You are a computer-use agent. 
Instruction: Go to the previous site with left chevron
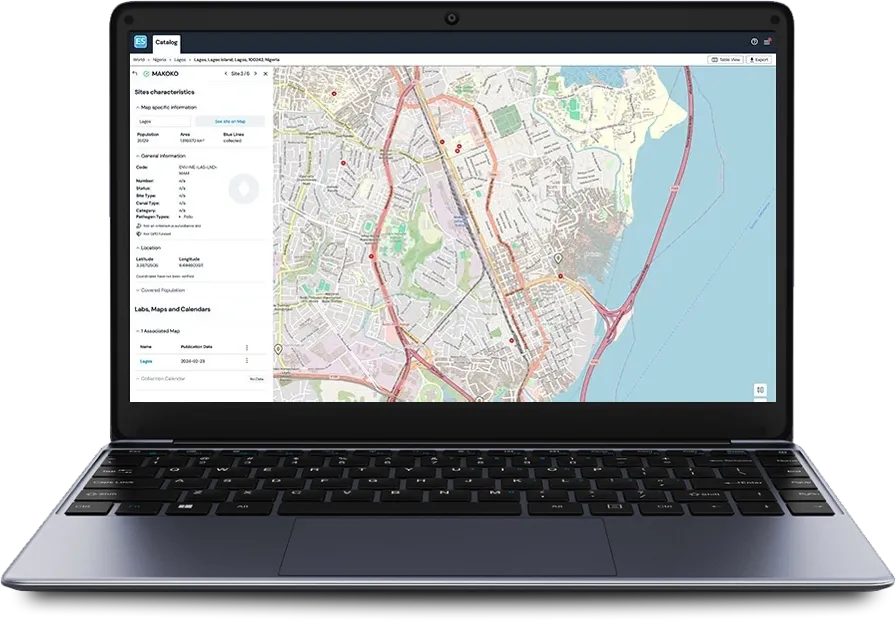[226, 74]
